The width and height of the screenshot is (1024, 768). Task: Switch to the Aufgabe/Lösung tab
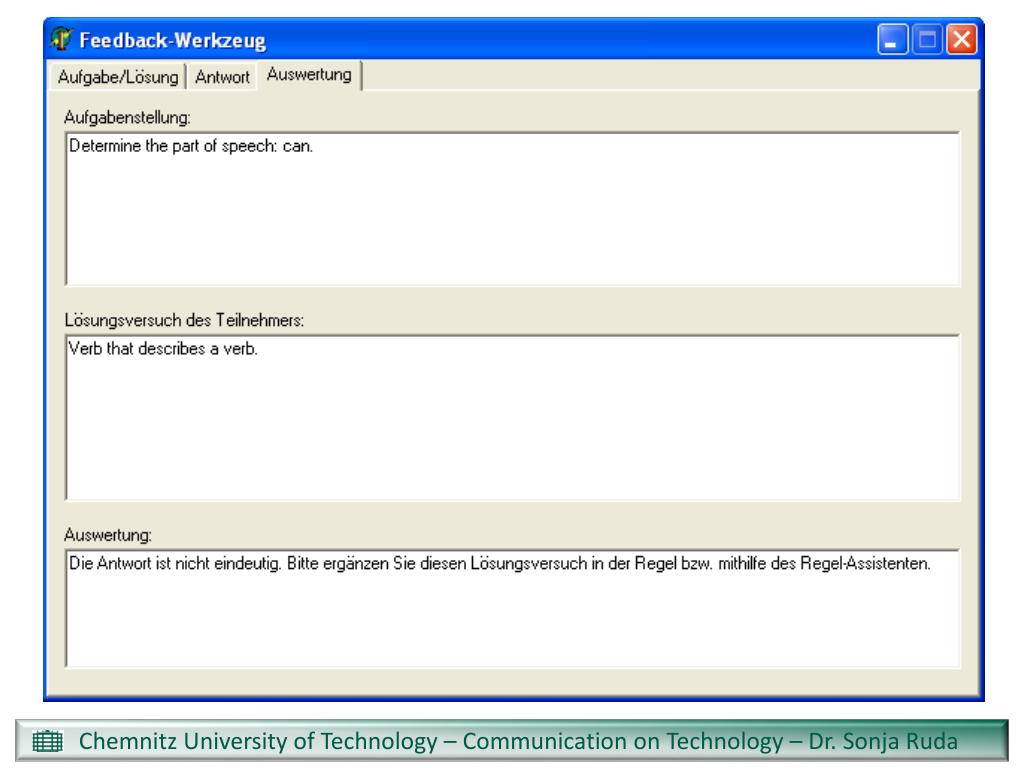click(x=118, y=77)
